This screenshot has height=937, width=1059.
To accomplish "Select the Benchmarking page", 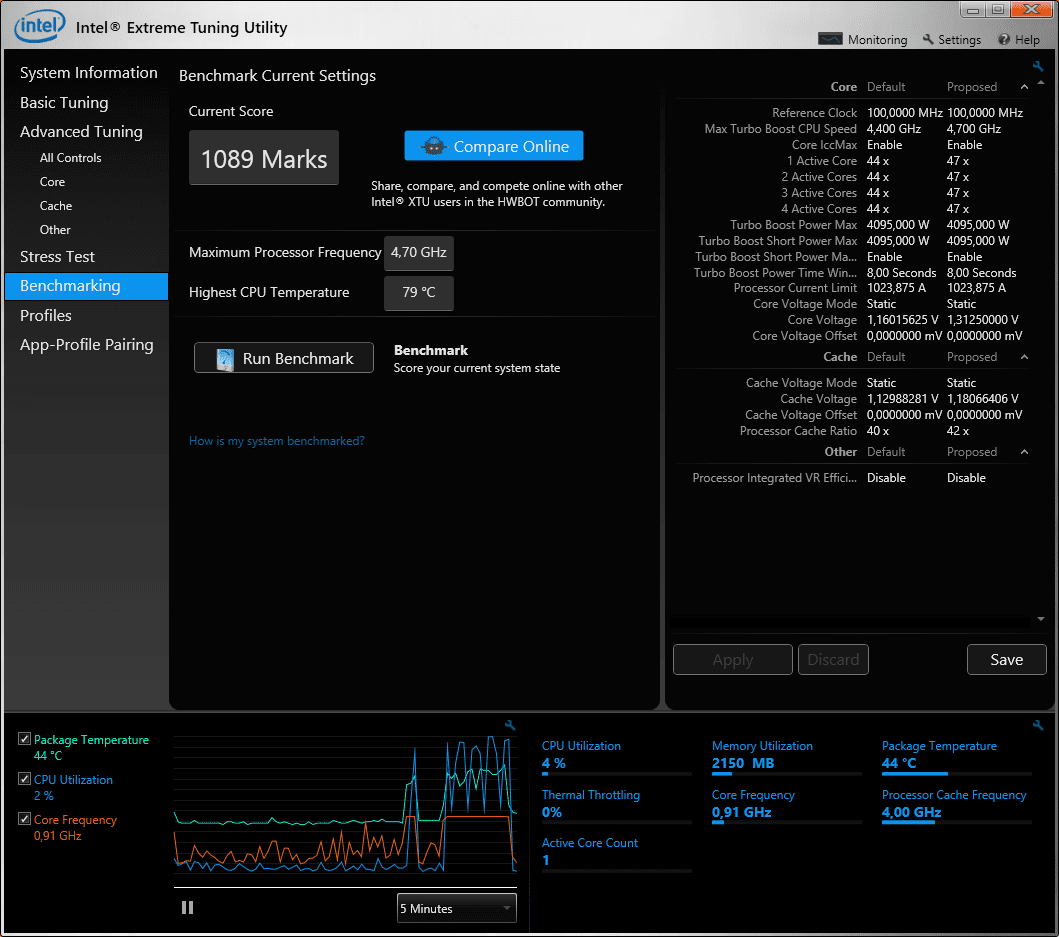I will [86, 286].
